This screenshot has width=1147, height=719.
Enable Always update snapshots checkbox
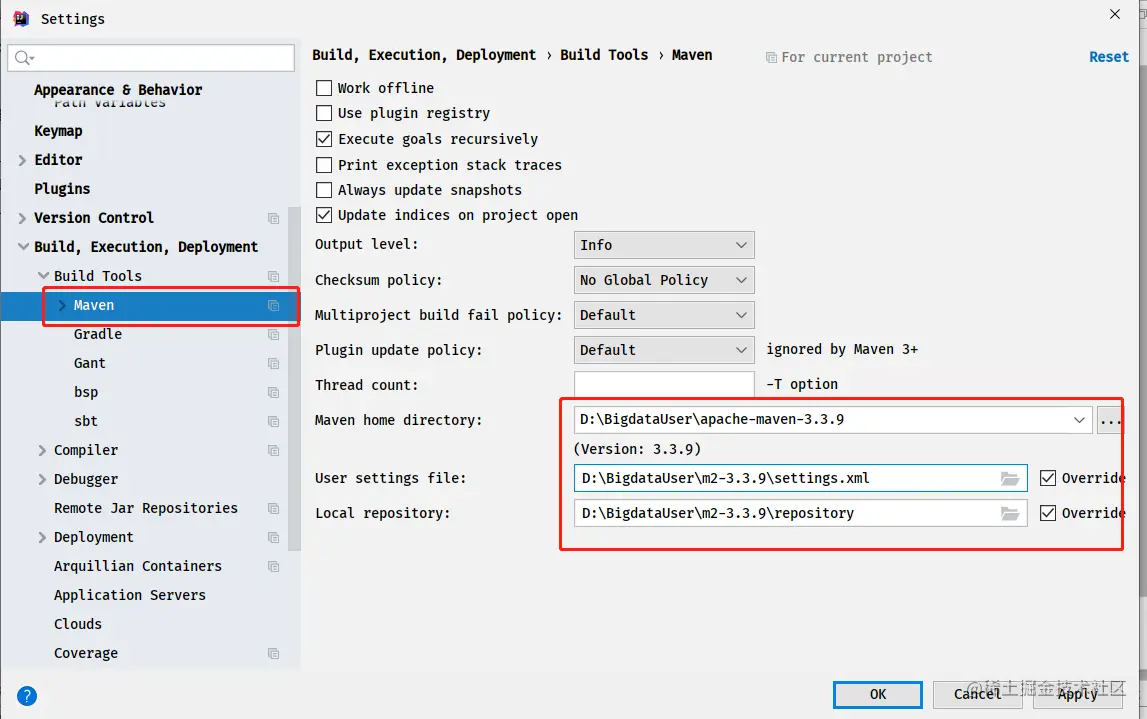tap(323, 189)
